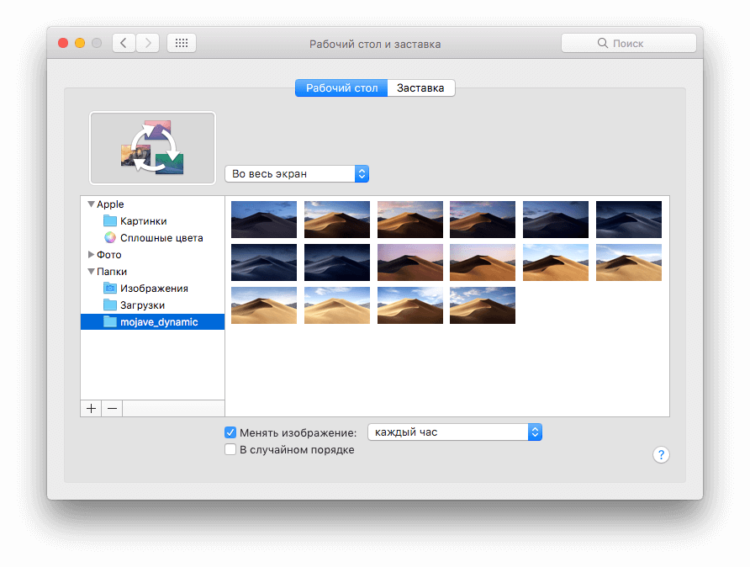Viewport: 750px width, 567px height.
Task: Remove folder with the minus button
Action: [112, 409]
